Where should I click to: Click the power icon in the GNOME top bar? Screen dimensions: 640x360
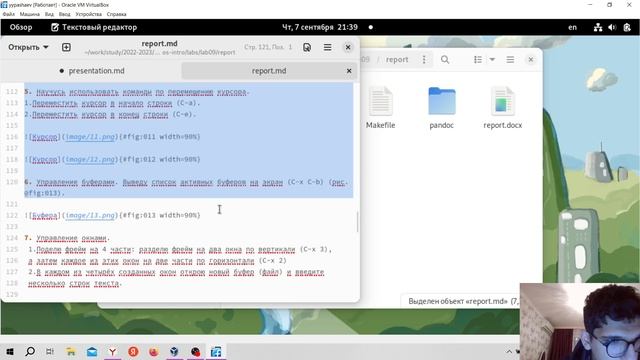627,27
